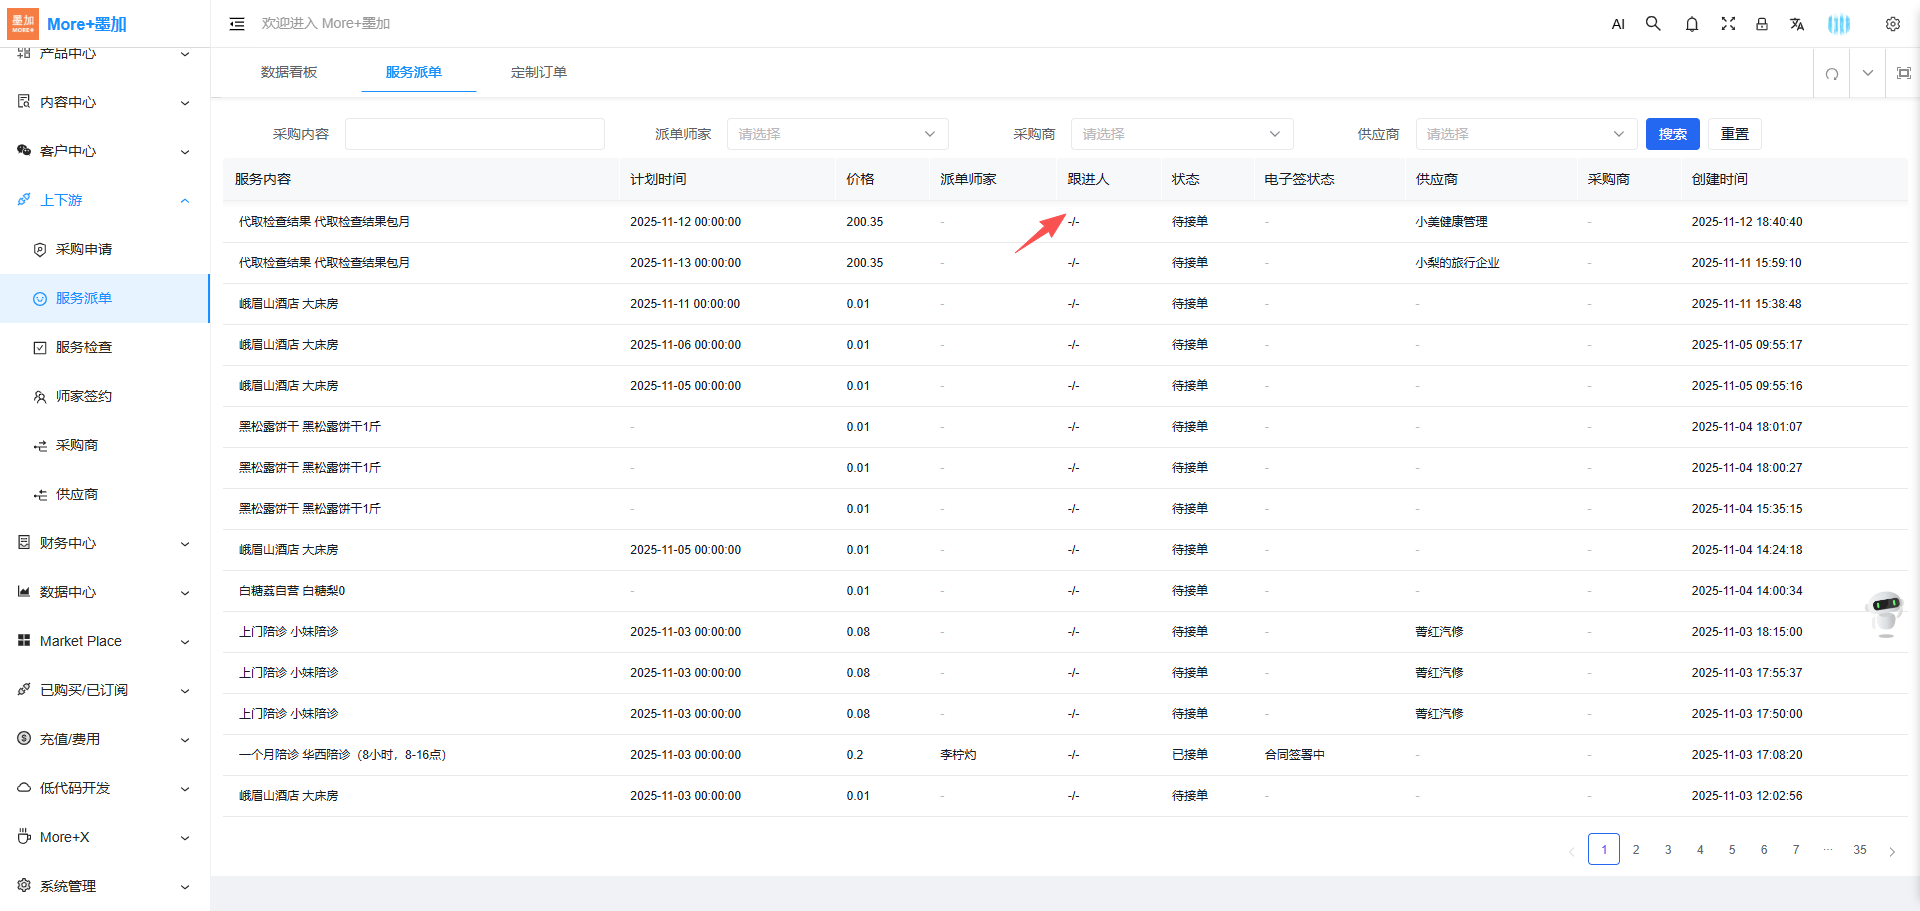Select 服务检查 in the sidebar
Image resolution: width=1920 pixels, height=911 pixels.
tap(84, 347)
